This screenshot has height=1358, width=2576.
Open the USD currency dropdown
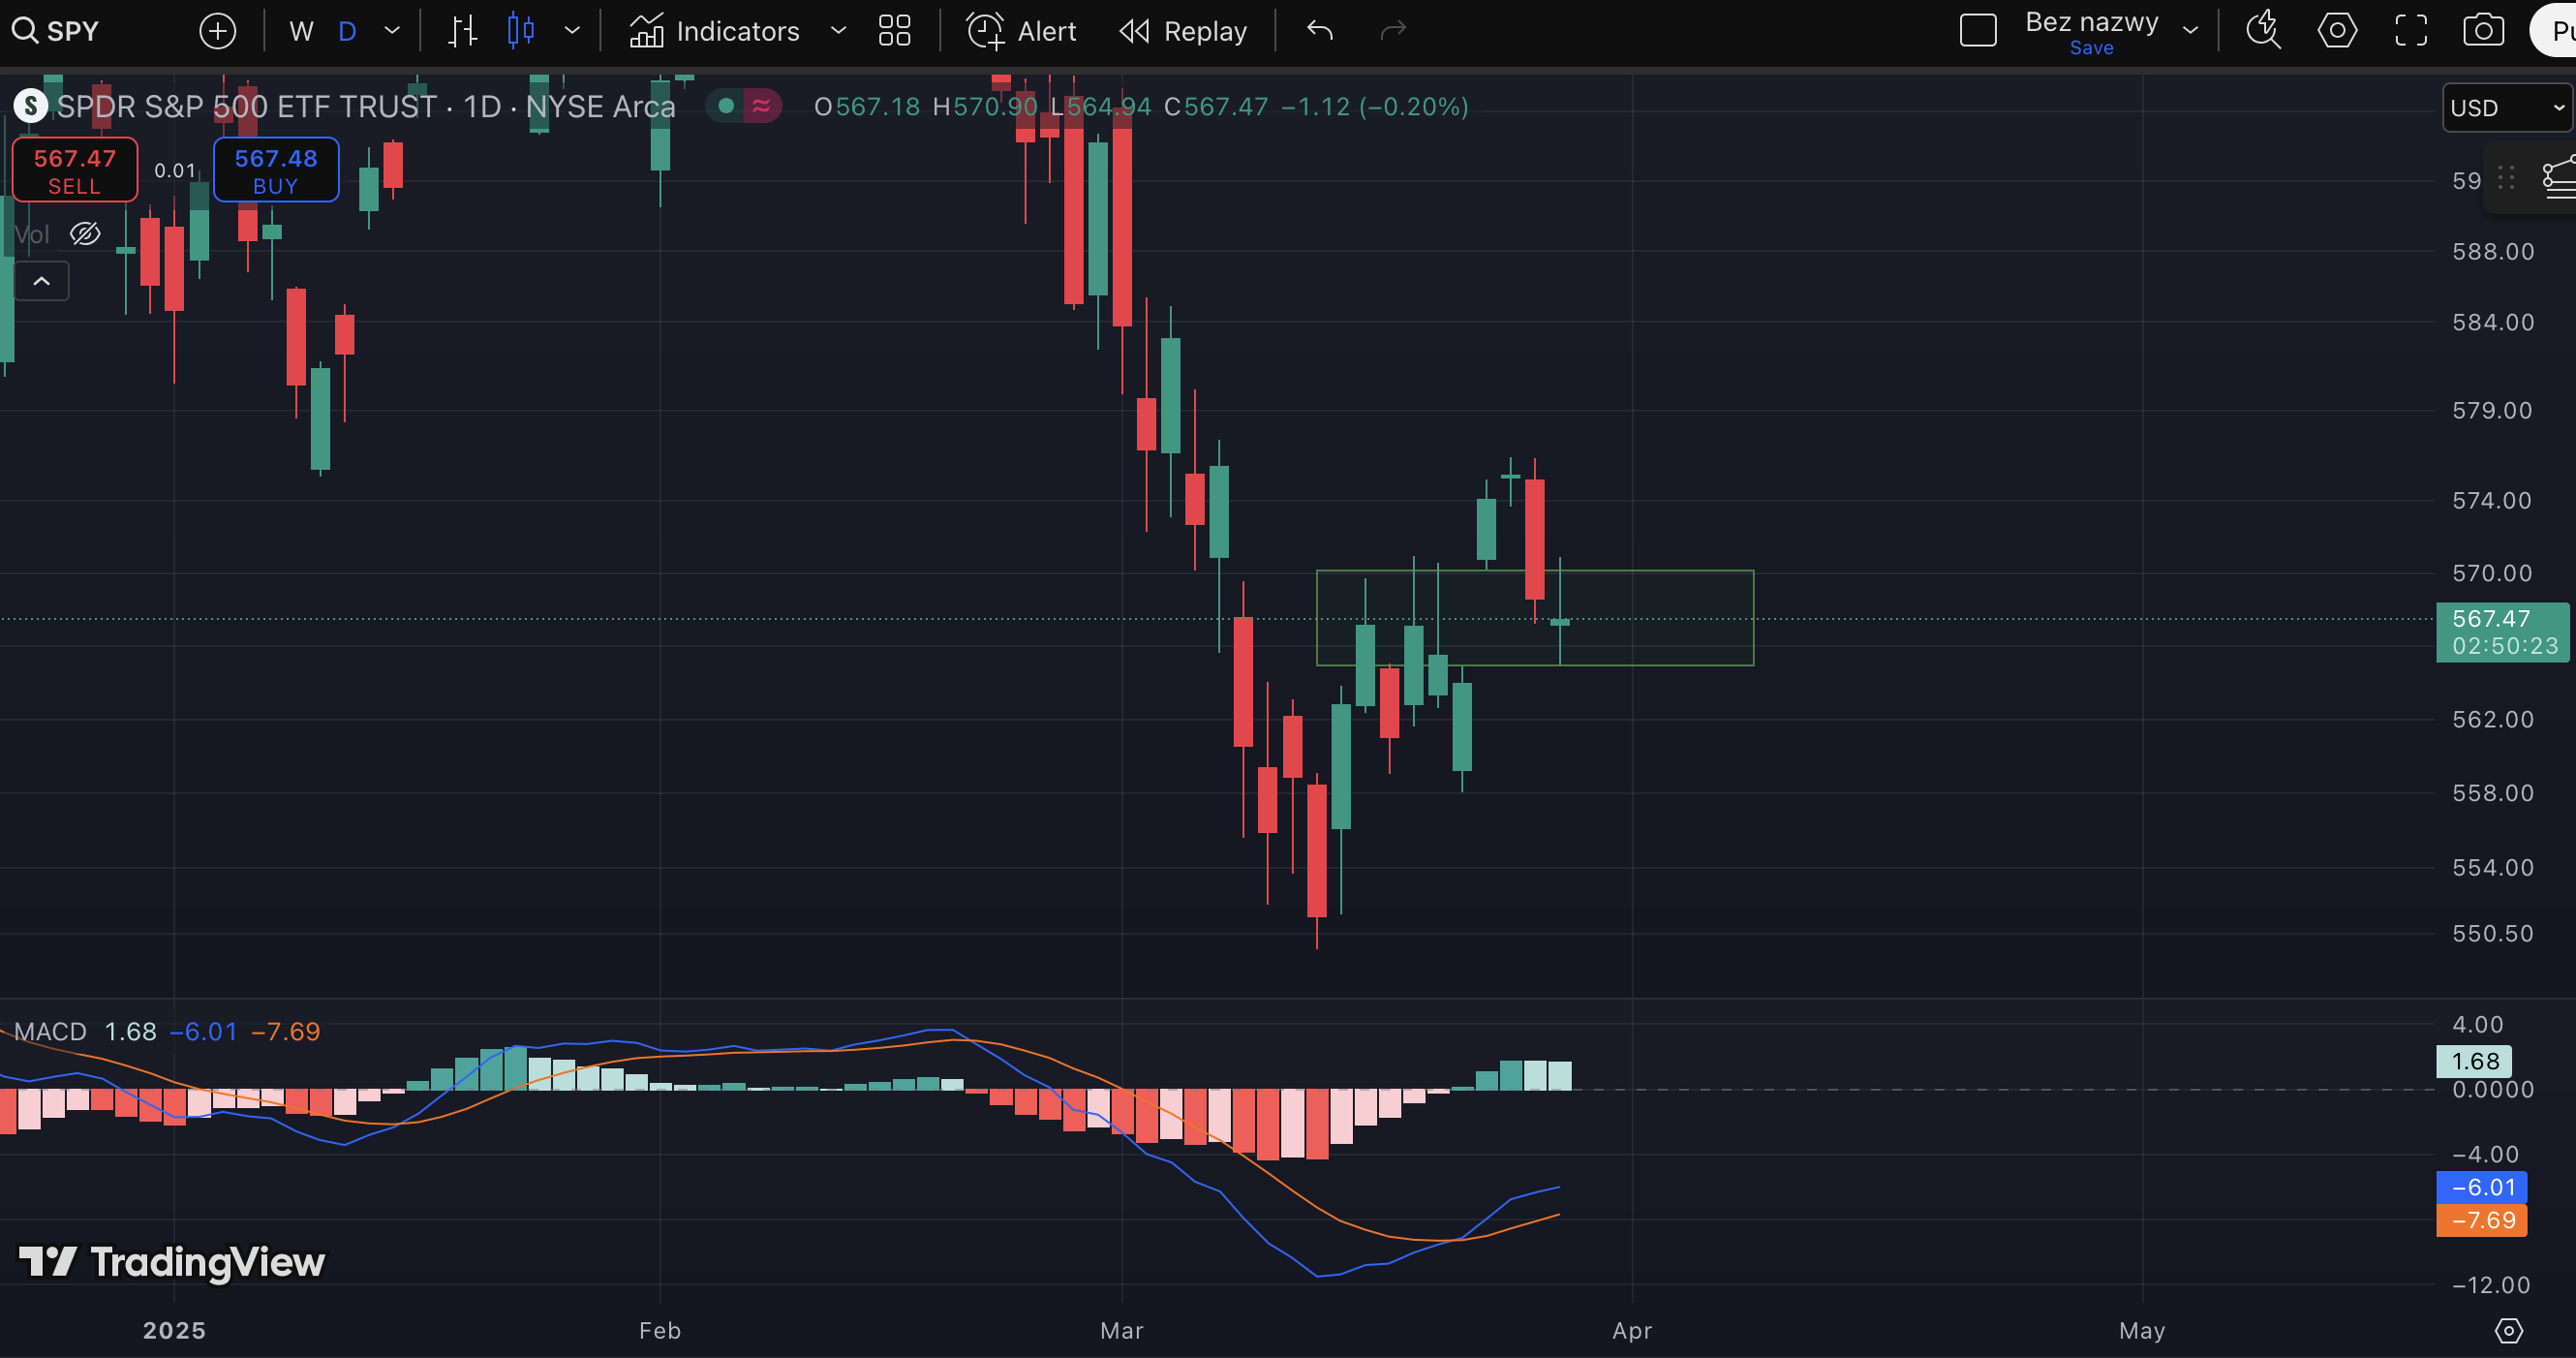coord(2506,107)
